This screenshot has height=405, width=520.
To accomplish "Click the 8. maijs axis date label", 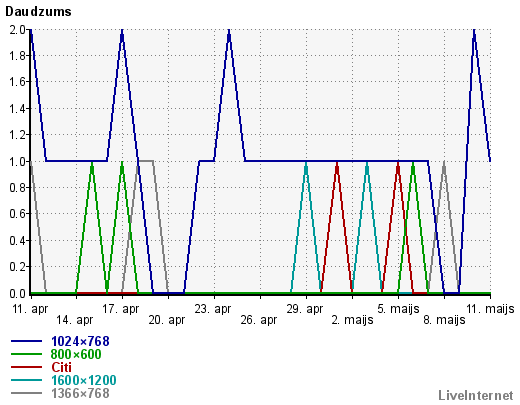I will point(444,320).
